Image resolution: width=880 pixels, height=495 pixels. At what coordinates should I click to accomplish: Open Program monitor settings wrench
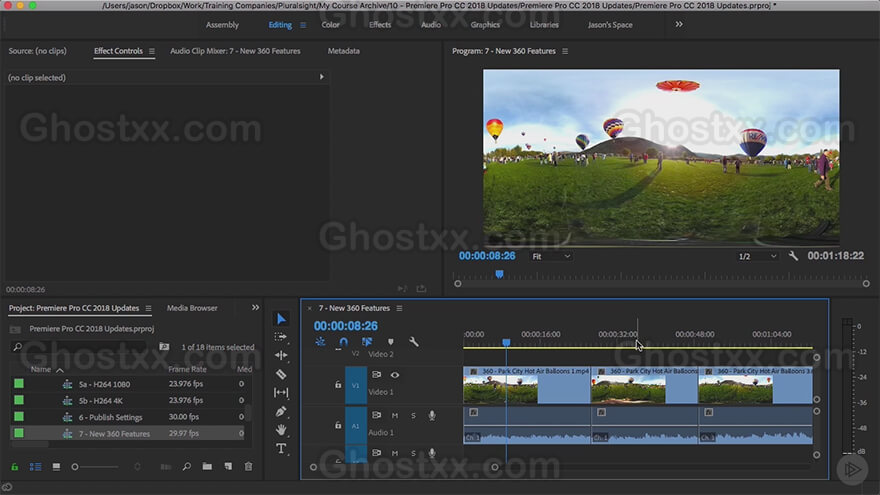(793, 256)
